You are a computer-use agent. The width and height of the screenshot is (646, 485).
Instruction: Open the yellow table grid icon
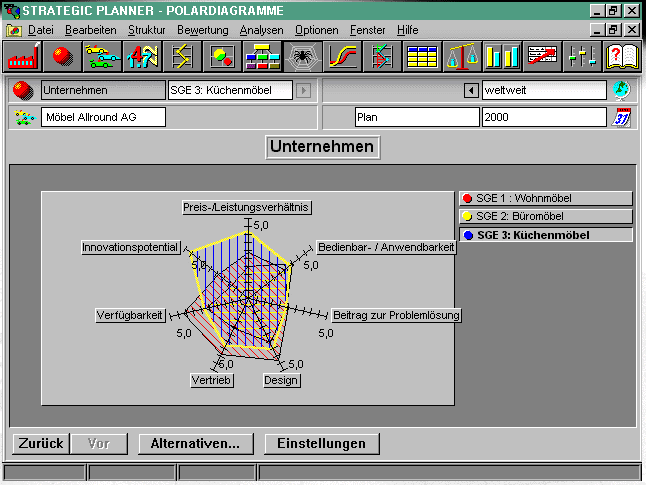(422, 56)
